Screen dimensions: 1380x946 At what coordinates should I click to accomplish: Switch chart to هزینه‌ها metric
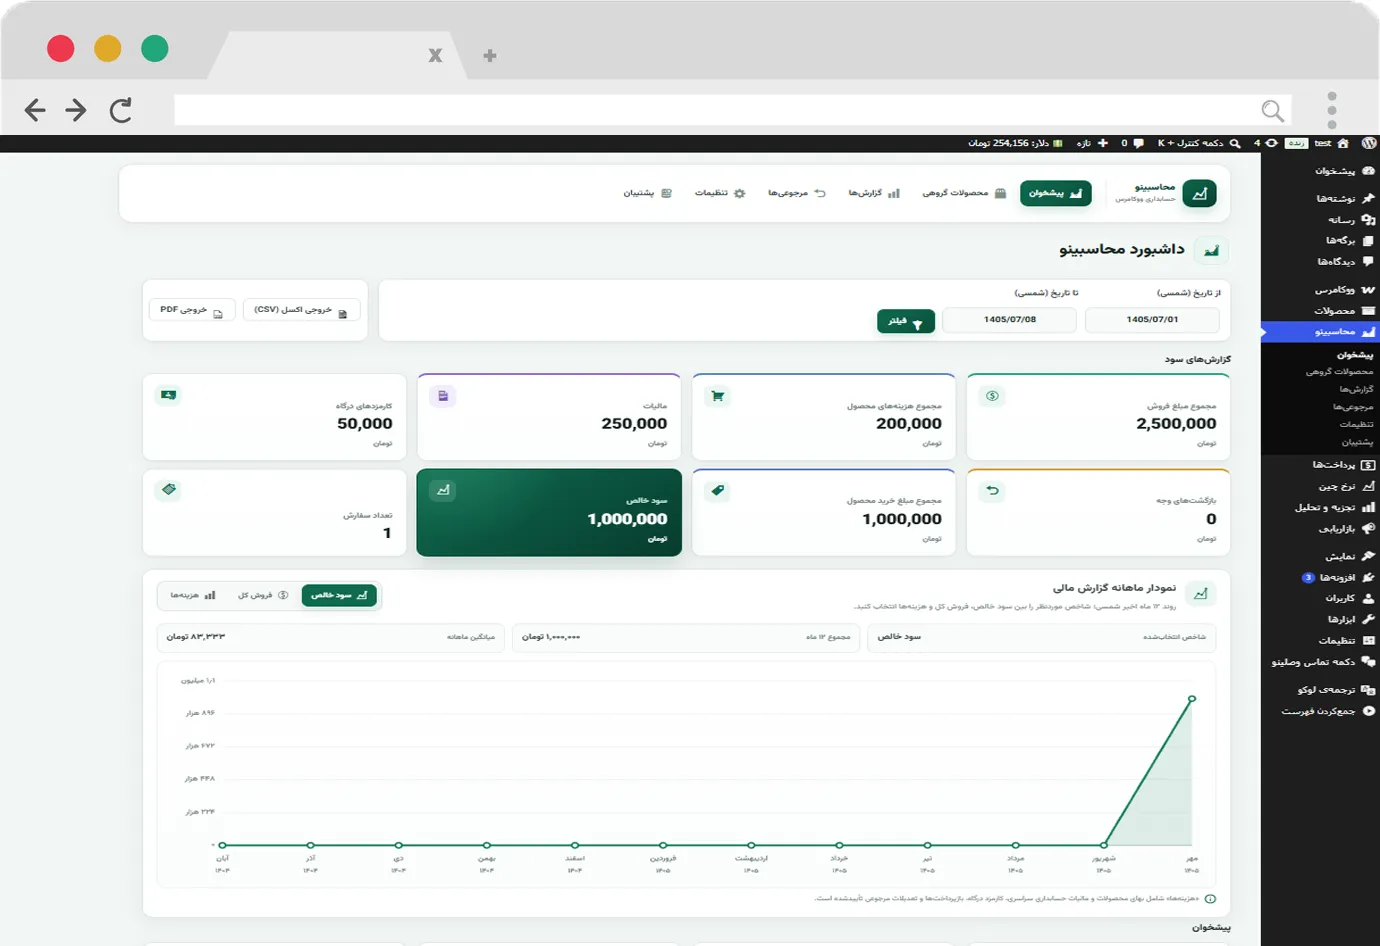192,595
